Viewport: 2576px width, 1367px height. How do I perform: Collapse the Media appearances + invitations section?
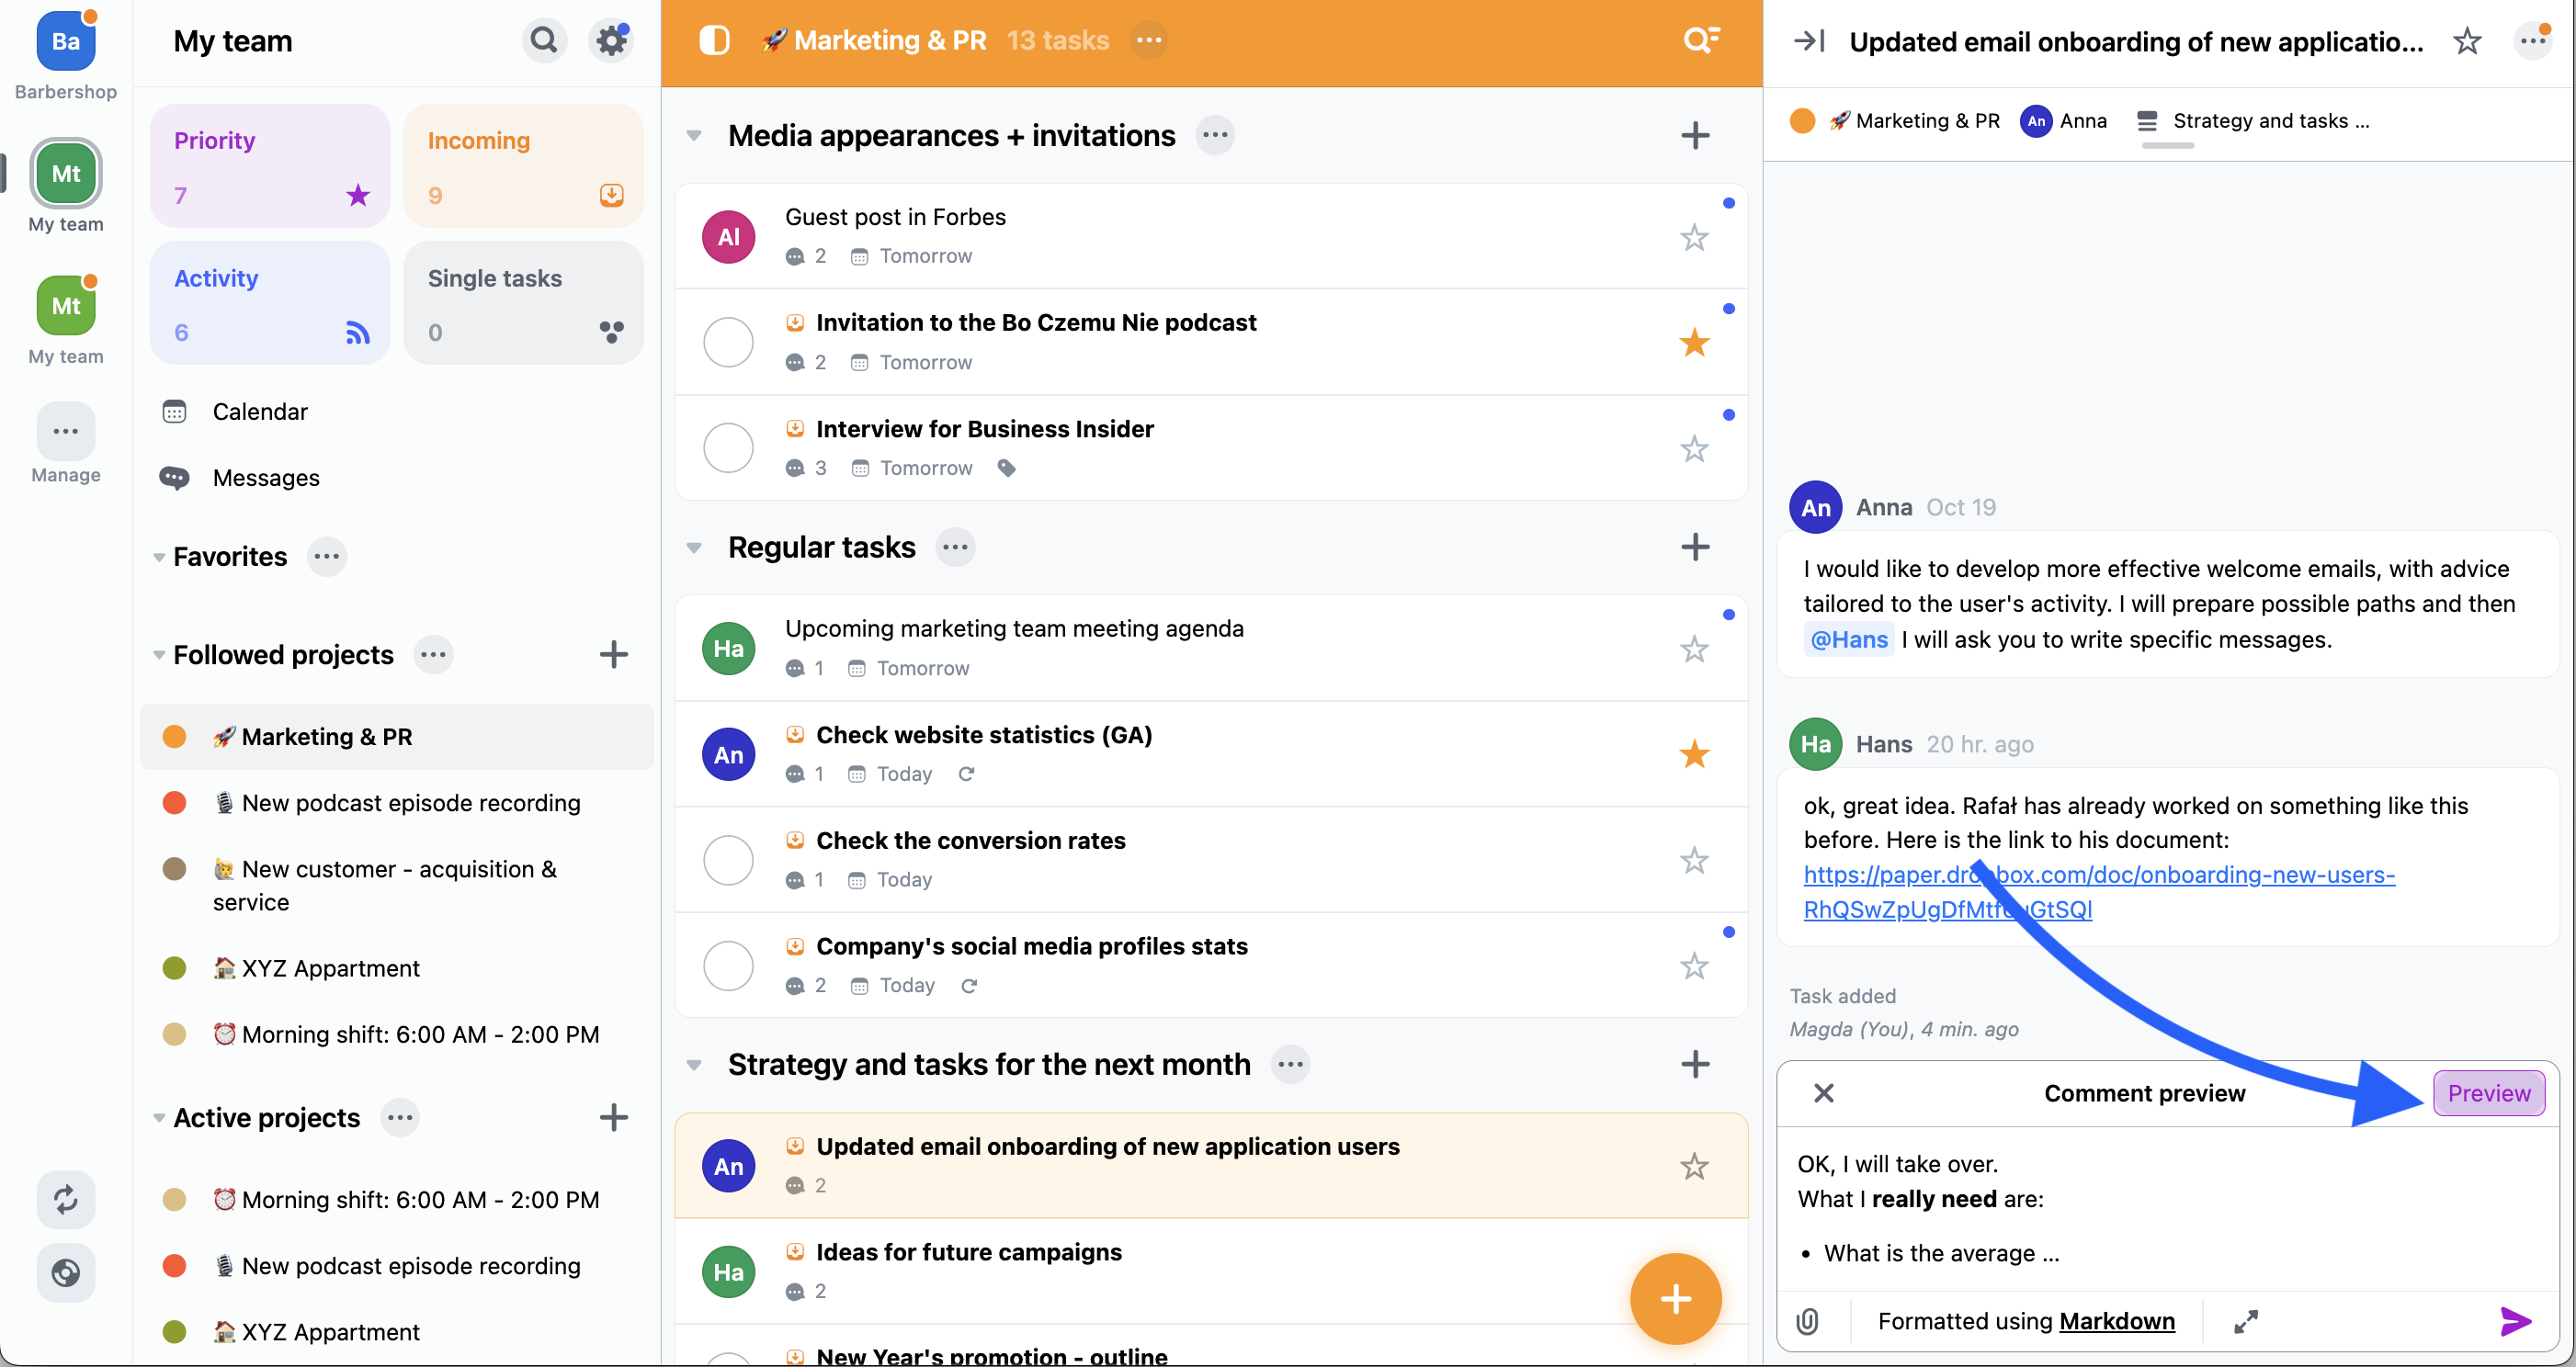tap(694, 136)
